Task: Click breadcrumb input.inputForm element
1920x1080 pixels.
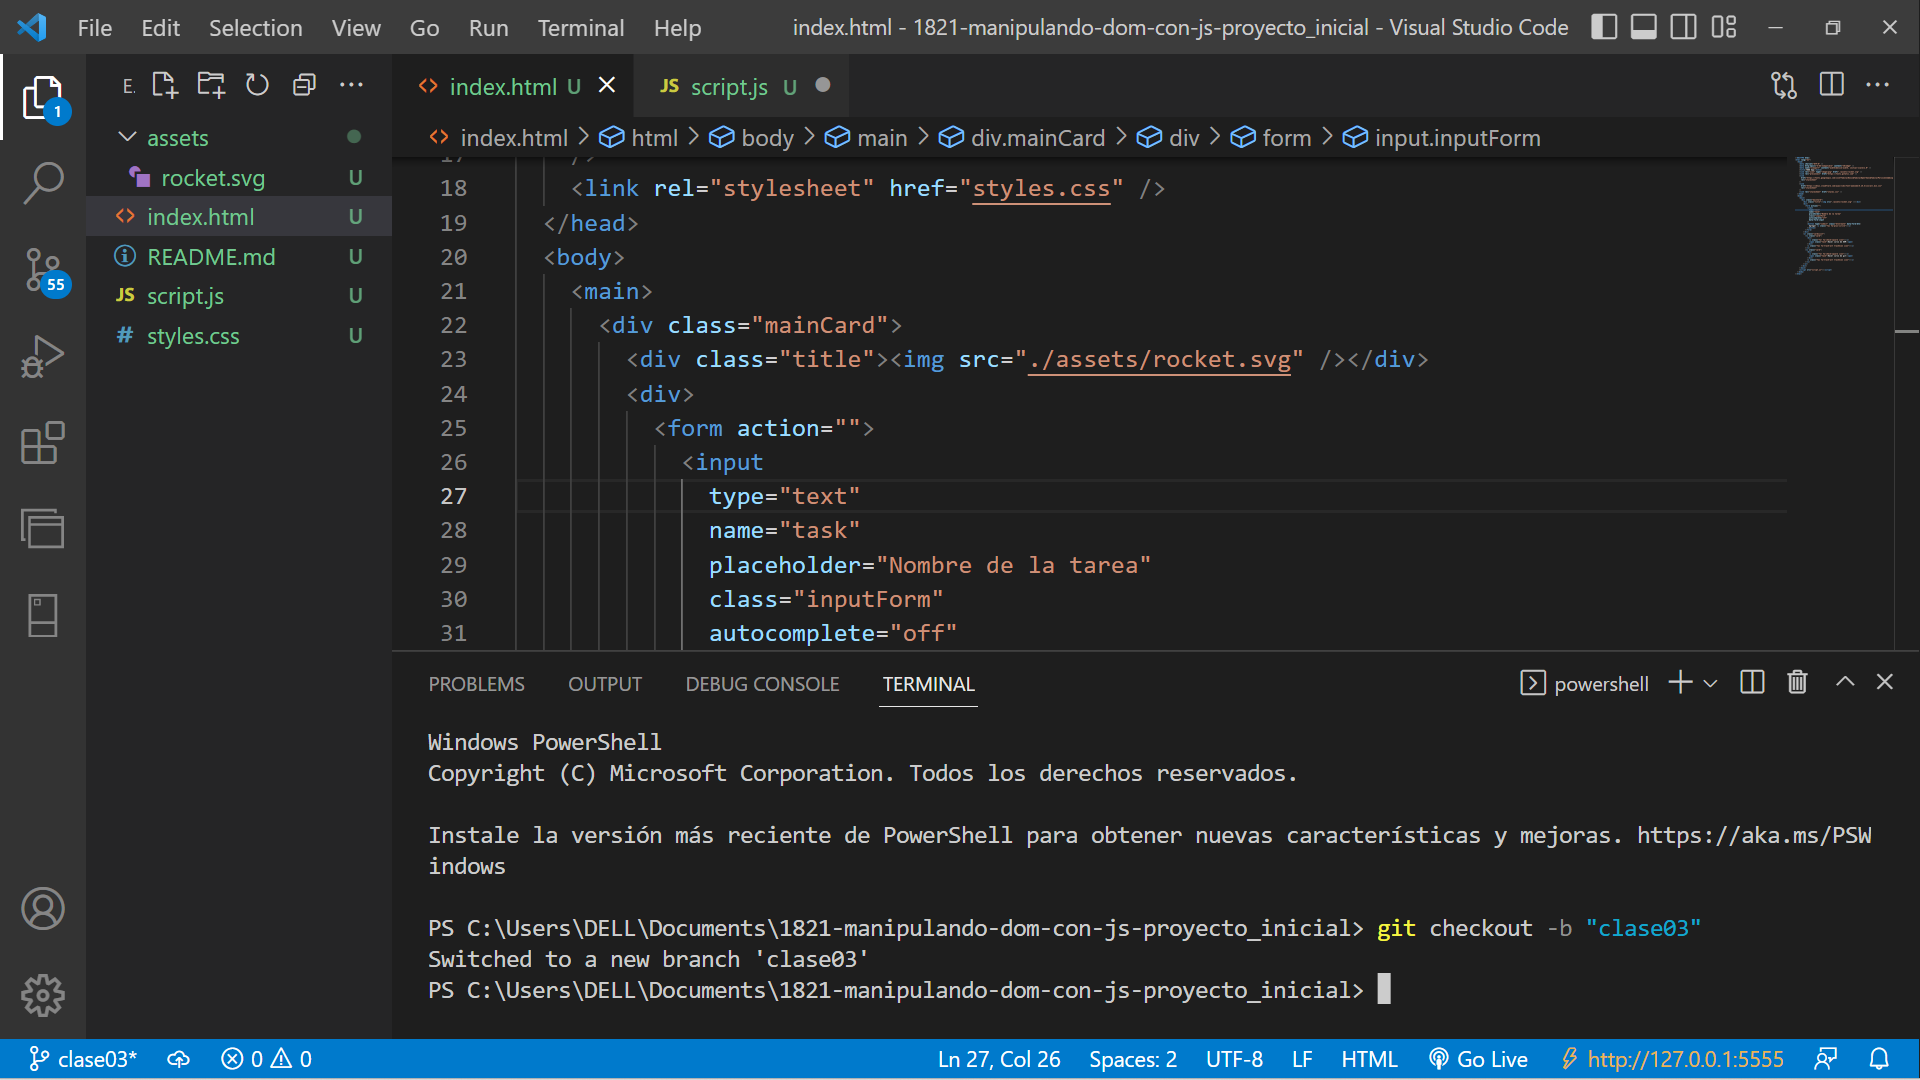Action: click(1442, 138)
